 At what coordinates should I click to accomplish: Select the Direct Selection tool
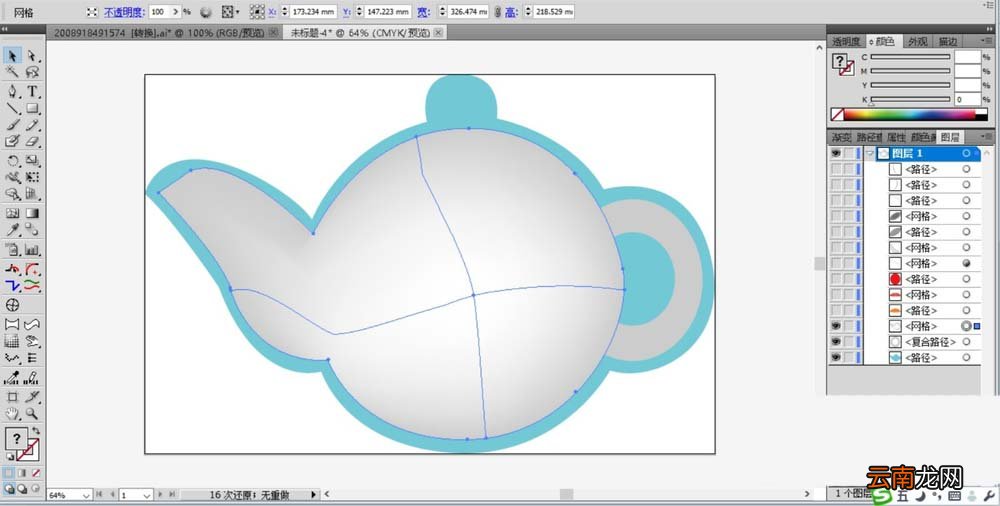click(x=32, y=56)
